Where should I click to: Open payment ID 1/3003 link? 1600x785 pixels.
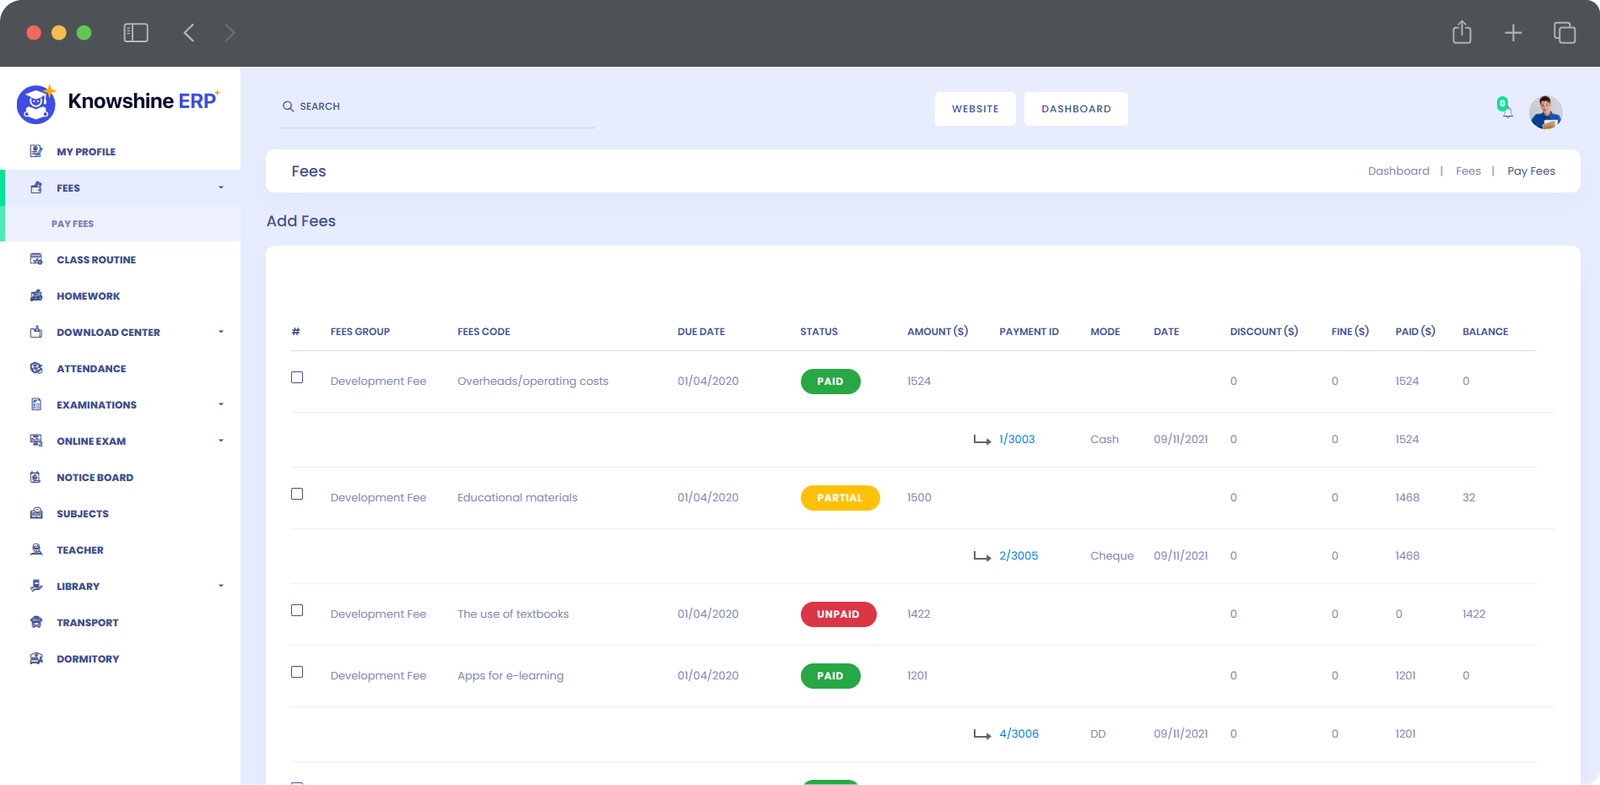[x=1017, y=439]
